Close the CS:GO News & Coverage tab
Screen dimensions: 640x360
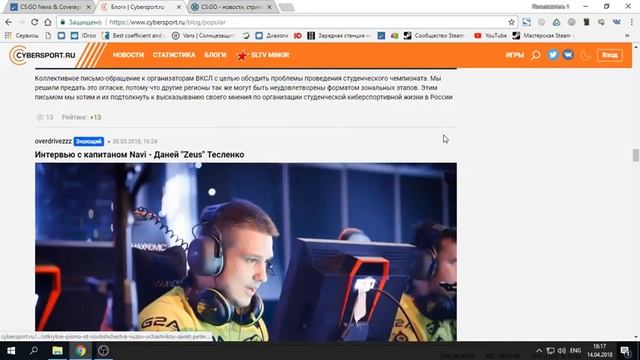[88, 7]
